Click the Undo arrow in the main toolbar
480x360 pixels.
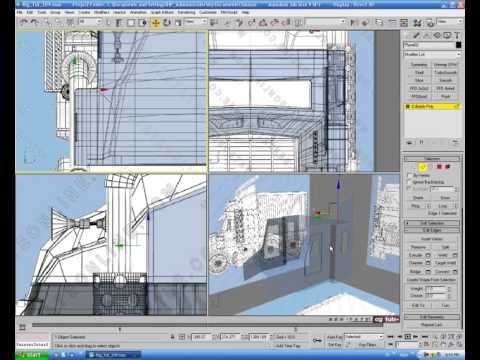pos(23,22)
